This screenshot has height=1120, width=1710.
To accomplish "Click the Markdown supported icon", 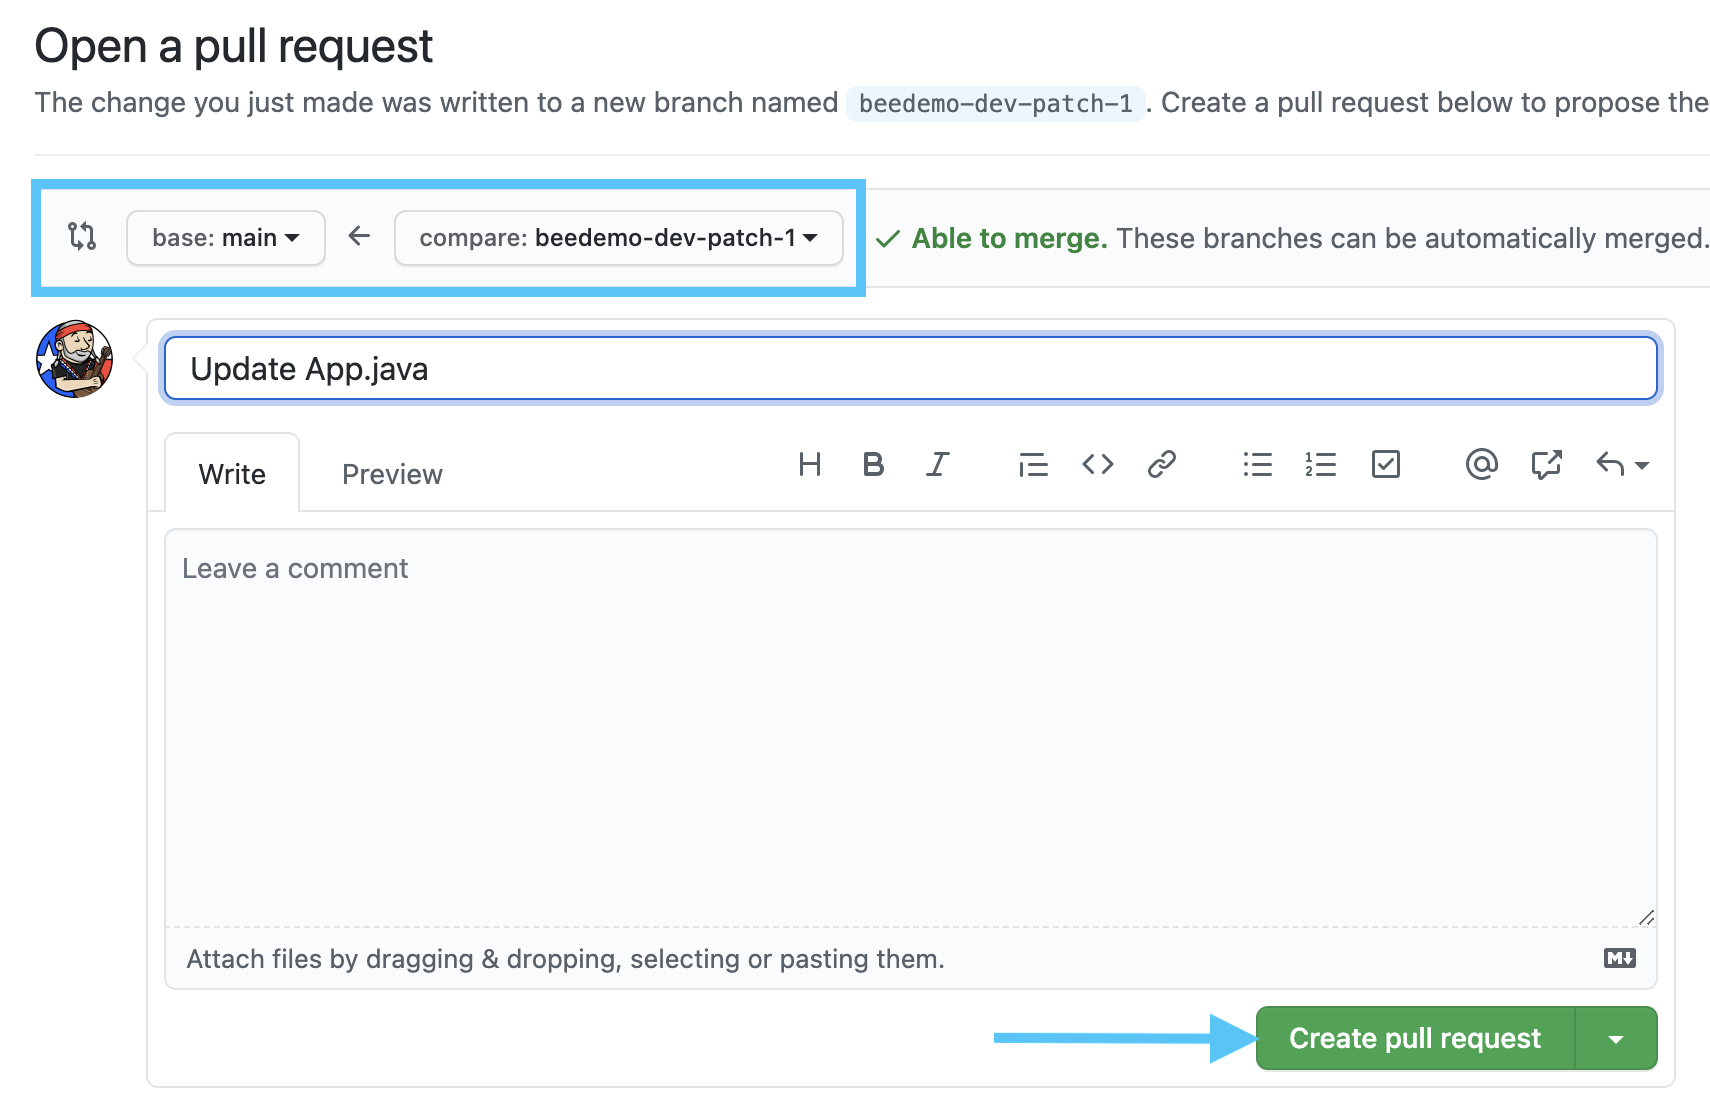I will [x=1621, y=958].
